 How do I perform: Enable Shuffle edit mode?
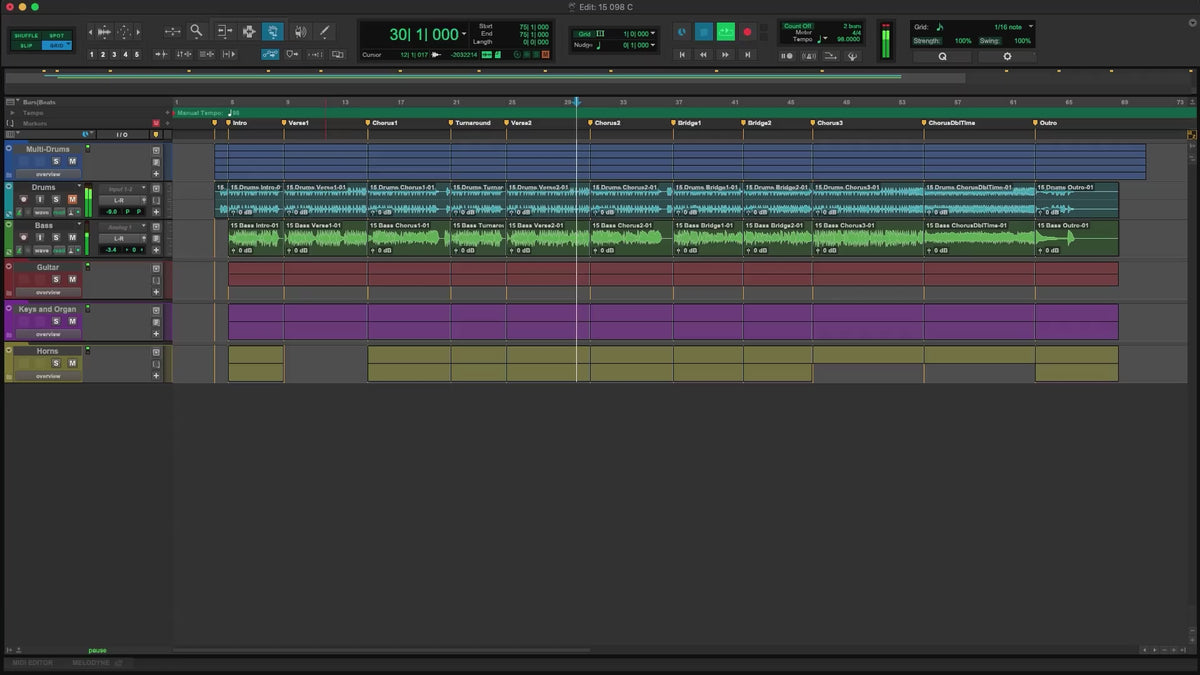click(x=26, y=35)
